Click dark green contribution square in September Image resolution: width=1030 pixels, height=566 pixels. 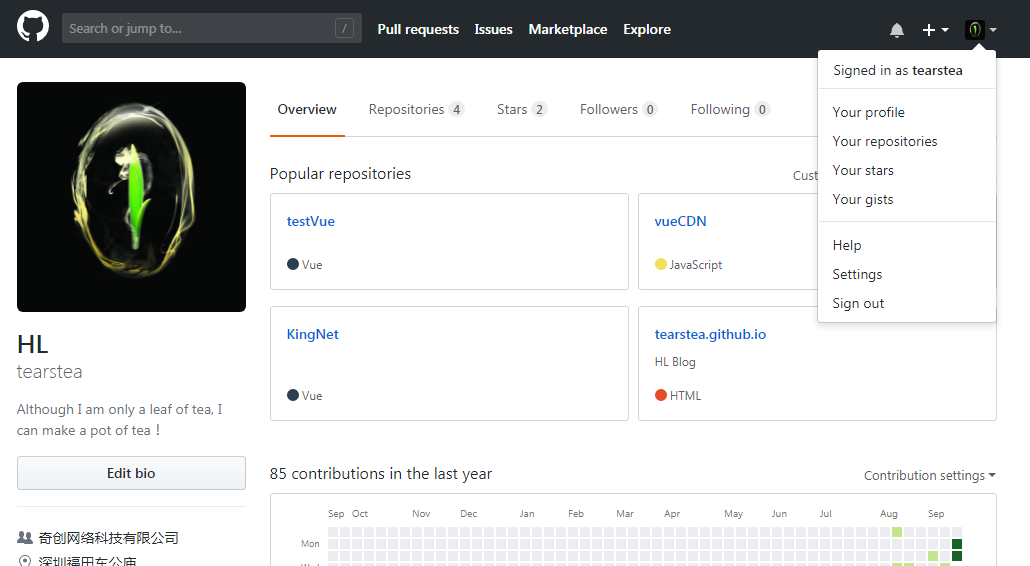point(957,544)
